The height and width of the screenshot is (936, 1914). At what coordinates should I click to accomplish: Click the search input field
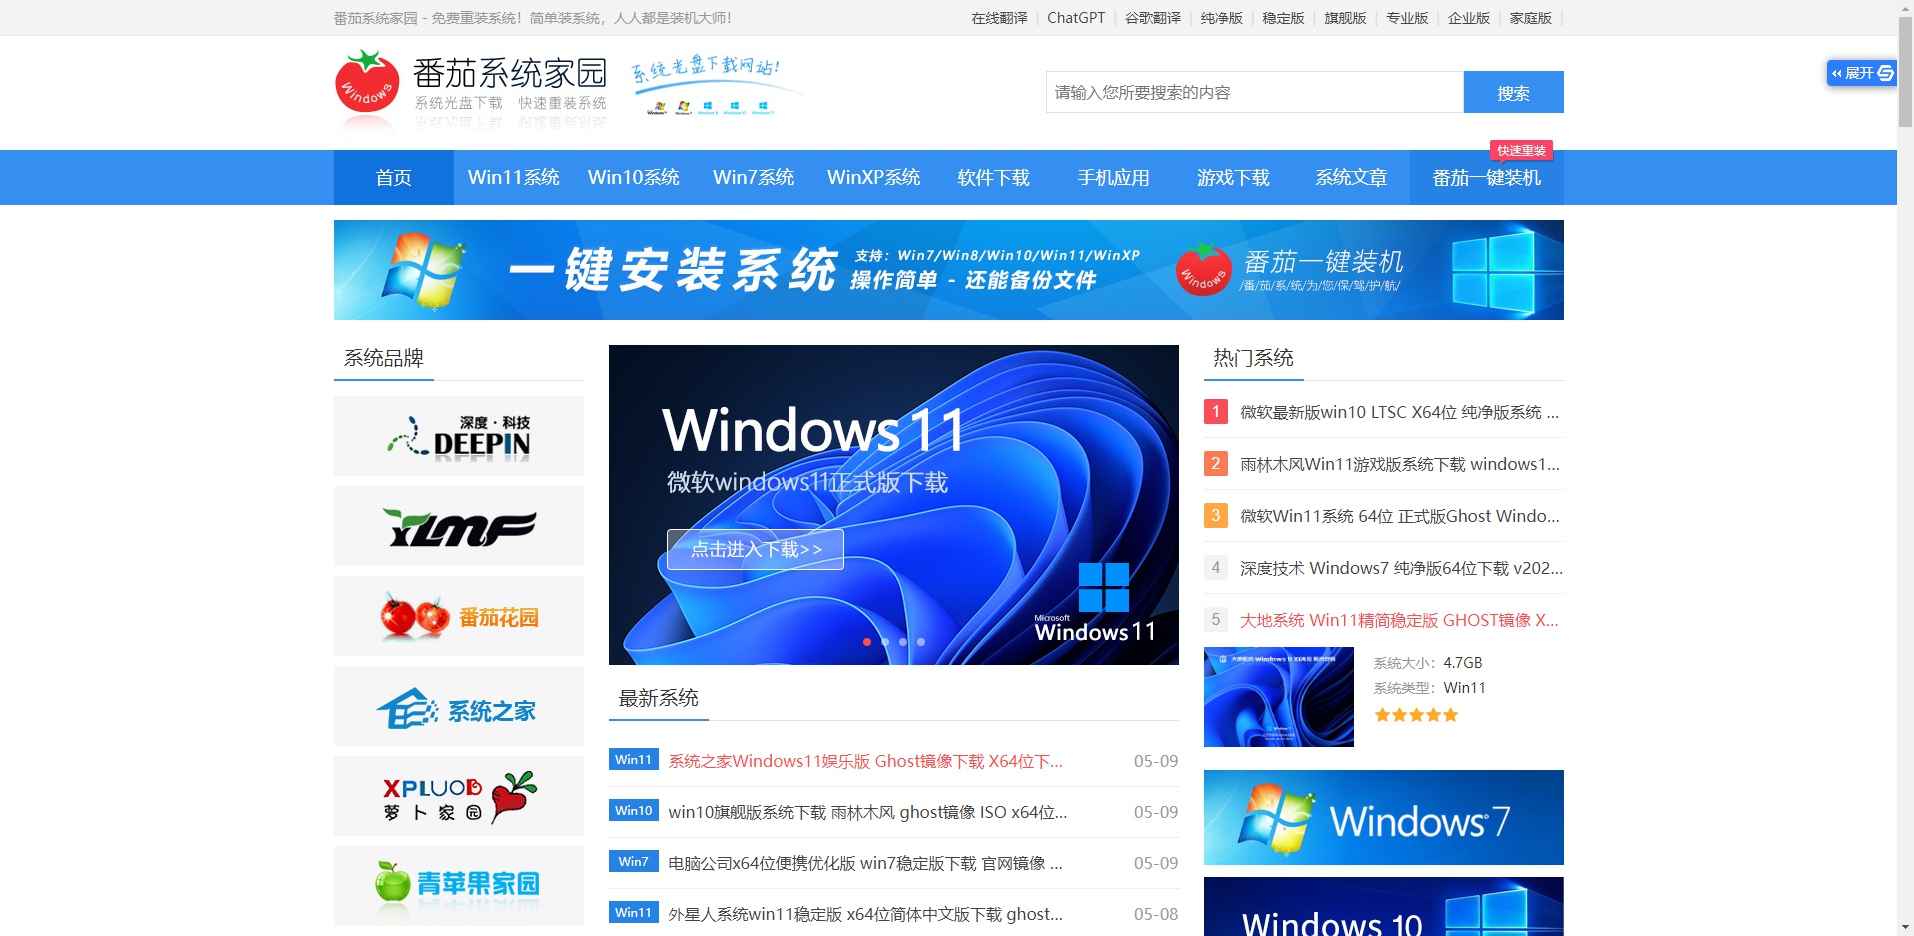(1250, 92)
